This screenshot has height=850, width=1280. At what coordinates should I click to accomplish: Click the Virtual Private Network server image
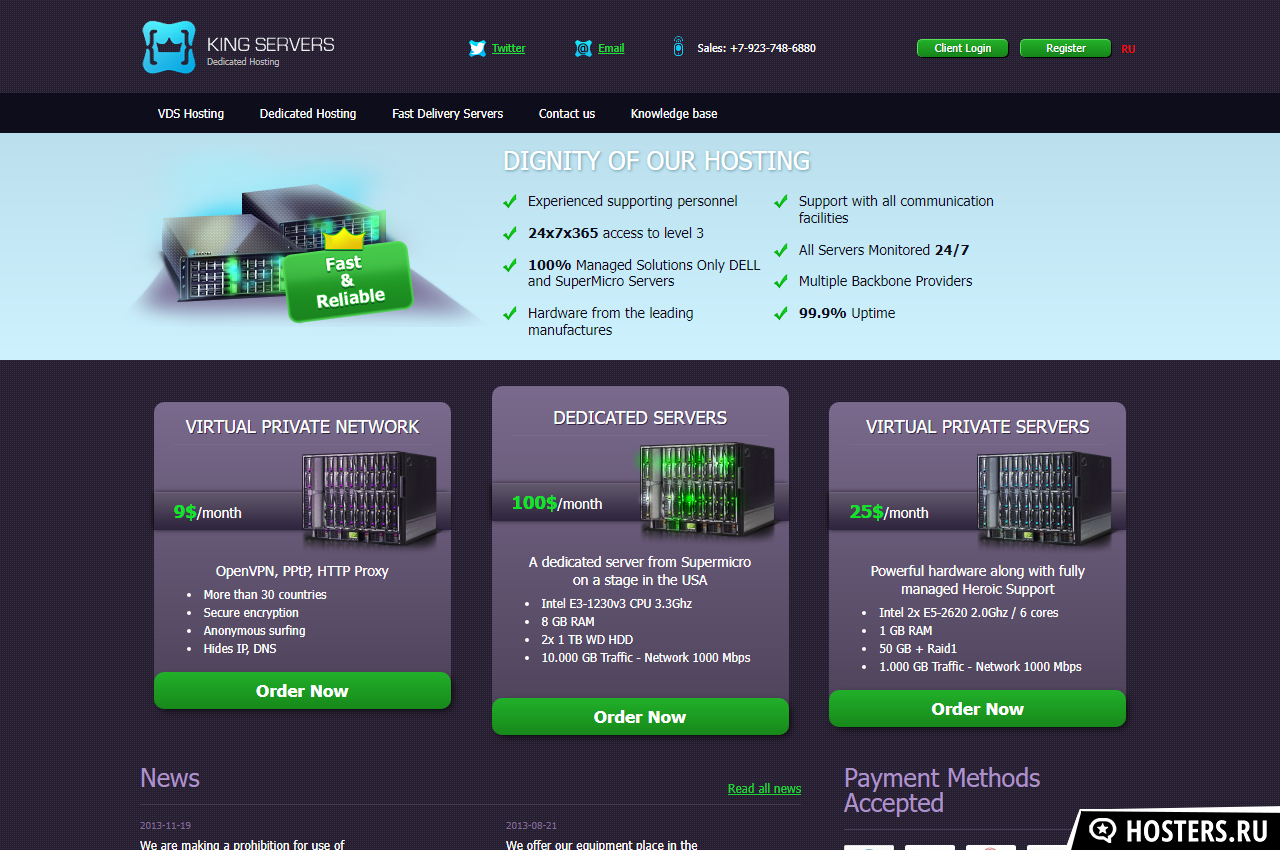[x=371, y=498]
